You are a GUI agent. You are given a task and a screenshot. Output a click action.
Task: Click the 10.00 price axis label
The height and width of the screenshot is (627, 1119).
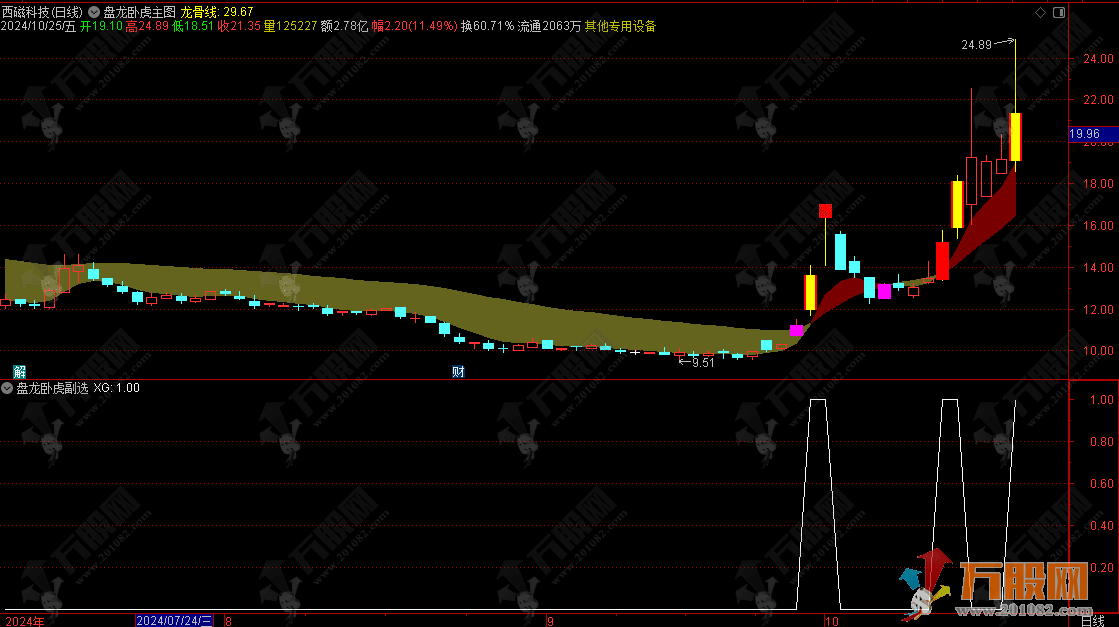1098,351
